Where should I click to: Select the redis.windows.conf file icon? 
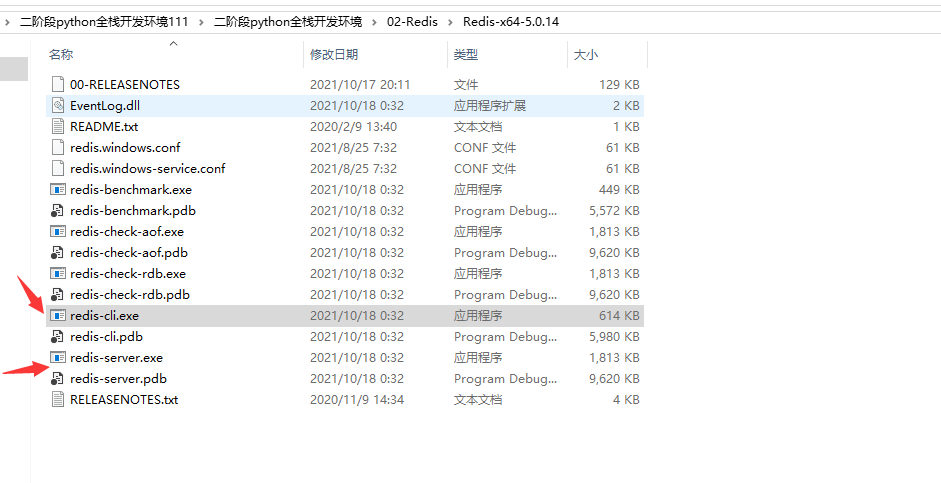[58, 148]
